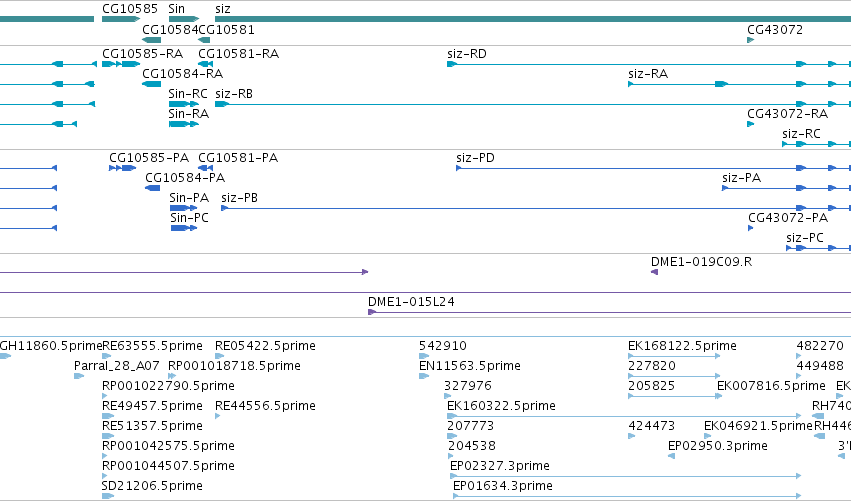851x501 pixels.
Task: Click the Parral_28_A07 arrow marker
Action: (79, 376)
